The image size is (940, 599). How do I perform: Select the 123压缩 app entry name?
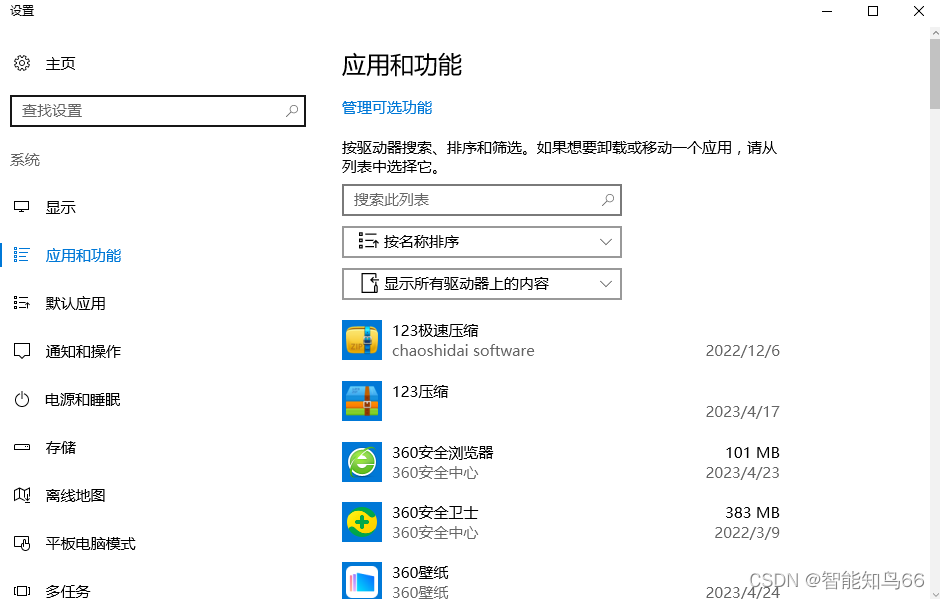420,392
